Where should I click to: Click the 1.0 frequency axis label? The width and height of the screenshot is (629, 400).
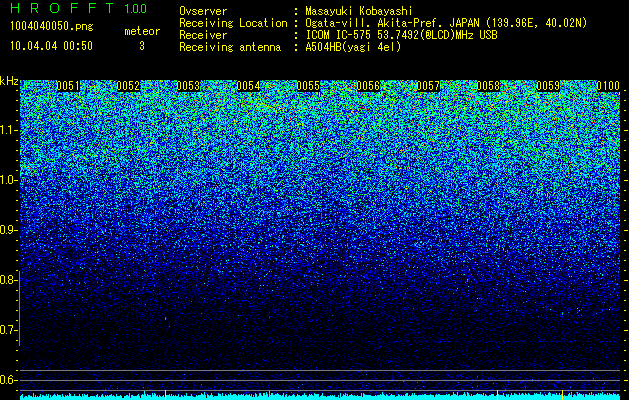pyautogui.click(x=9, y=180)
